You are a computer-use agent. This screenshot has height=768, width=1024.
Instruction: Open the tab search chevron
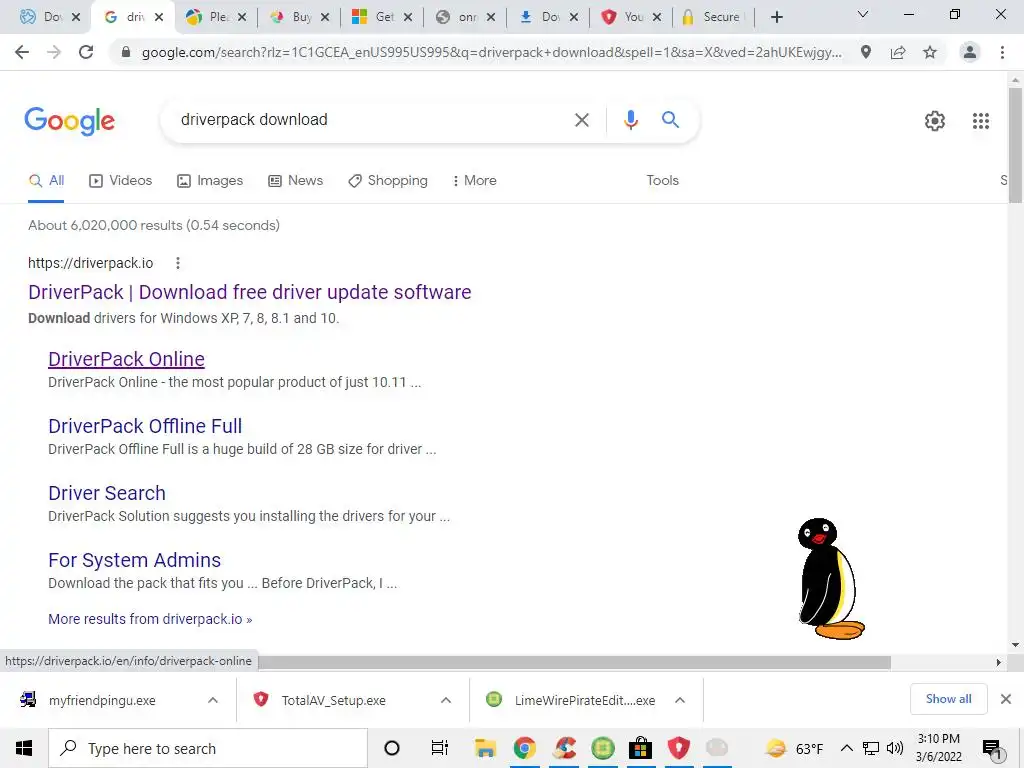(x=863, y=14)
